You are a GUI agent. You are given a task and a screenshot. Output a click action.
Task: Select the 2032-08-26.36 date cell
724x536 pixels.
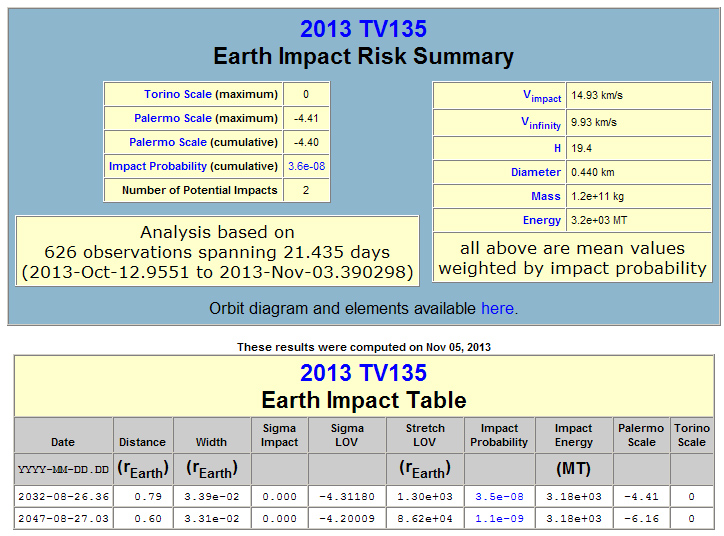point(63,497)
